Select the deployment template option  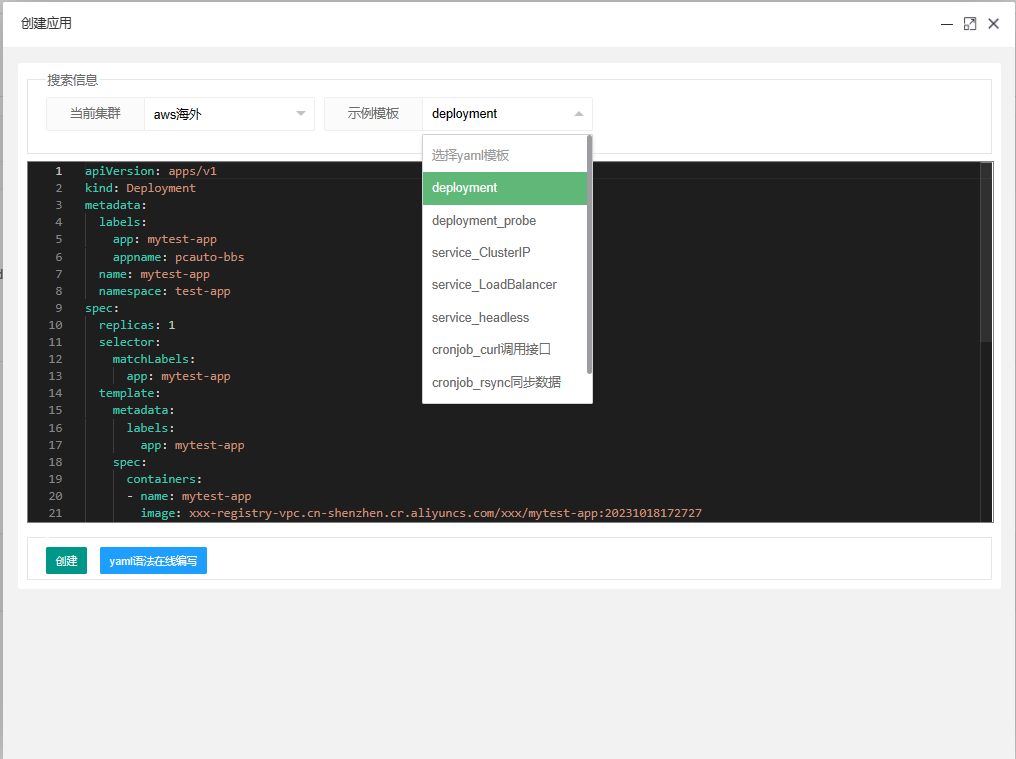tap(505, 188)
